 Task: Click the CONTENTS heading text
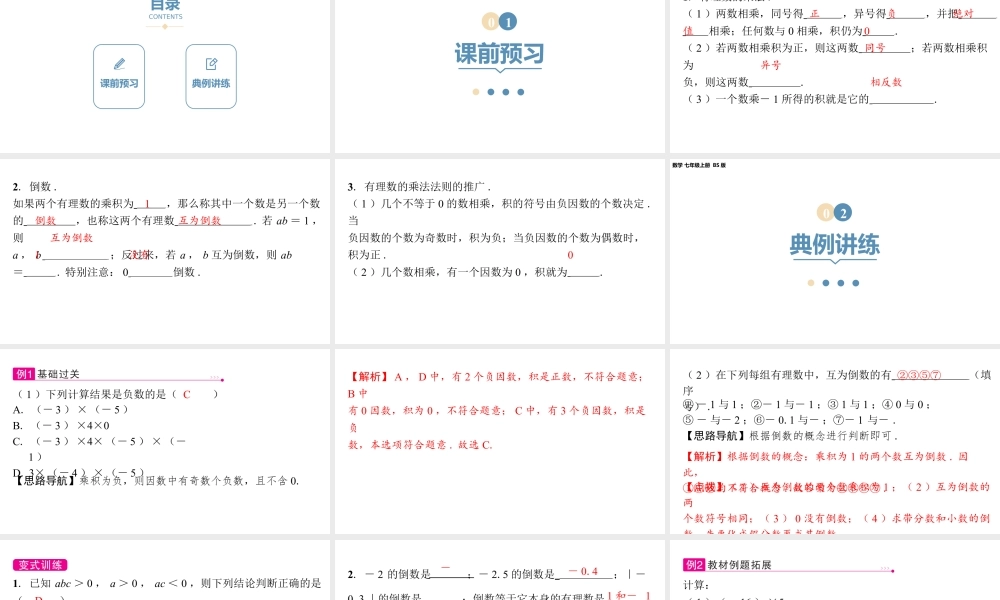coord(165,17)
